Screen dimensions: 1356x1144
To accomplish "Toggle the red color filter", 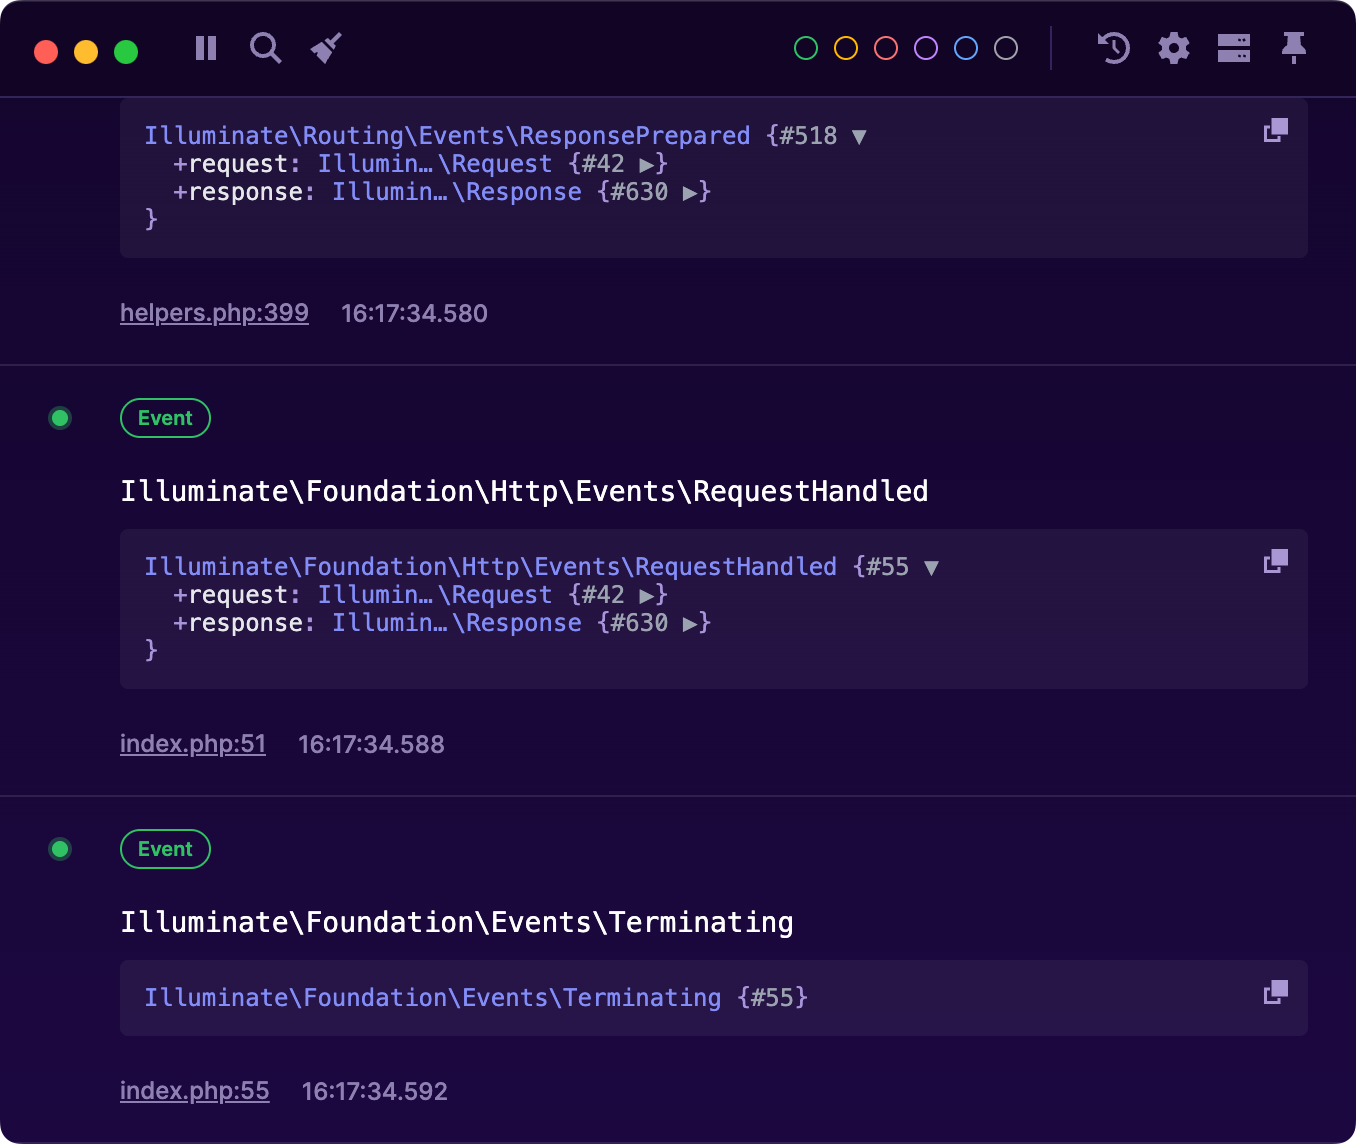I will click(x=885, y=47).
